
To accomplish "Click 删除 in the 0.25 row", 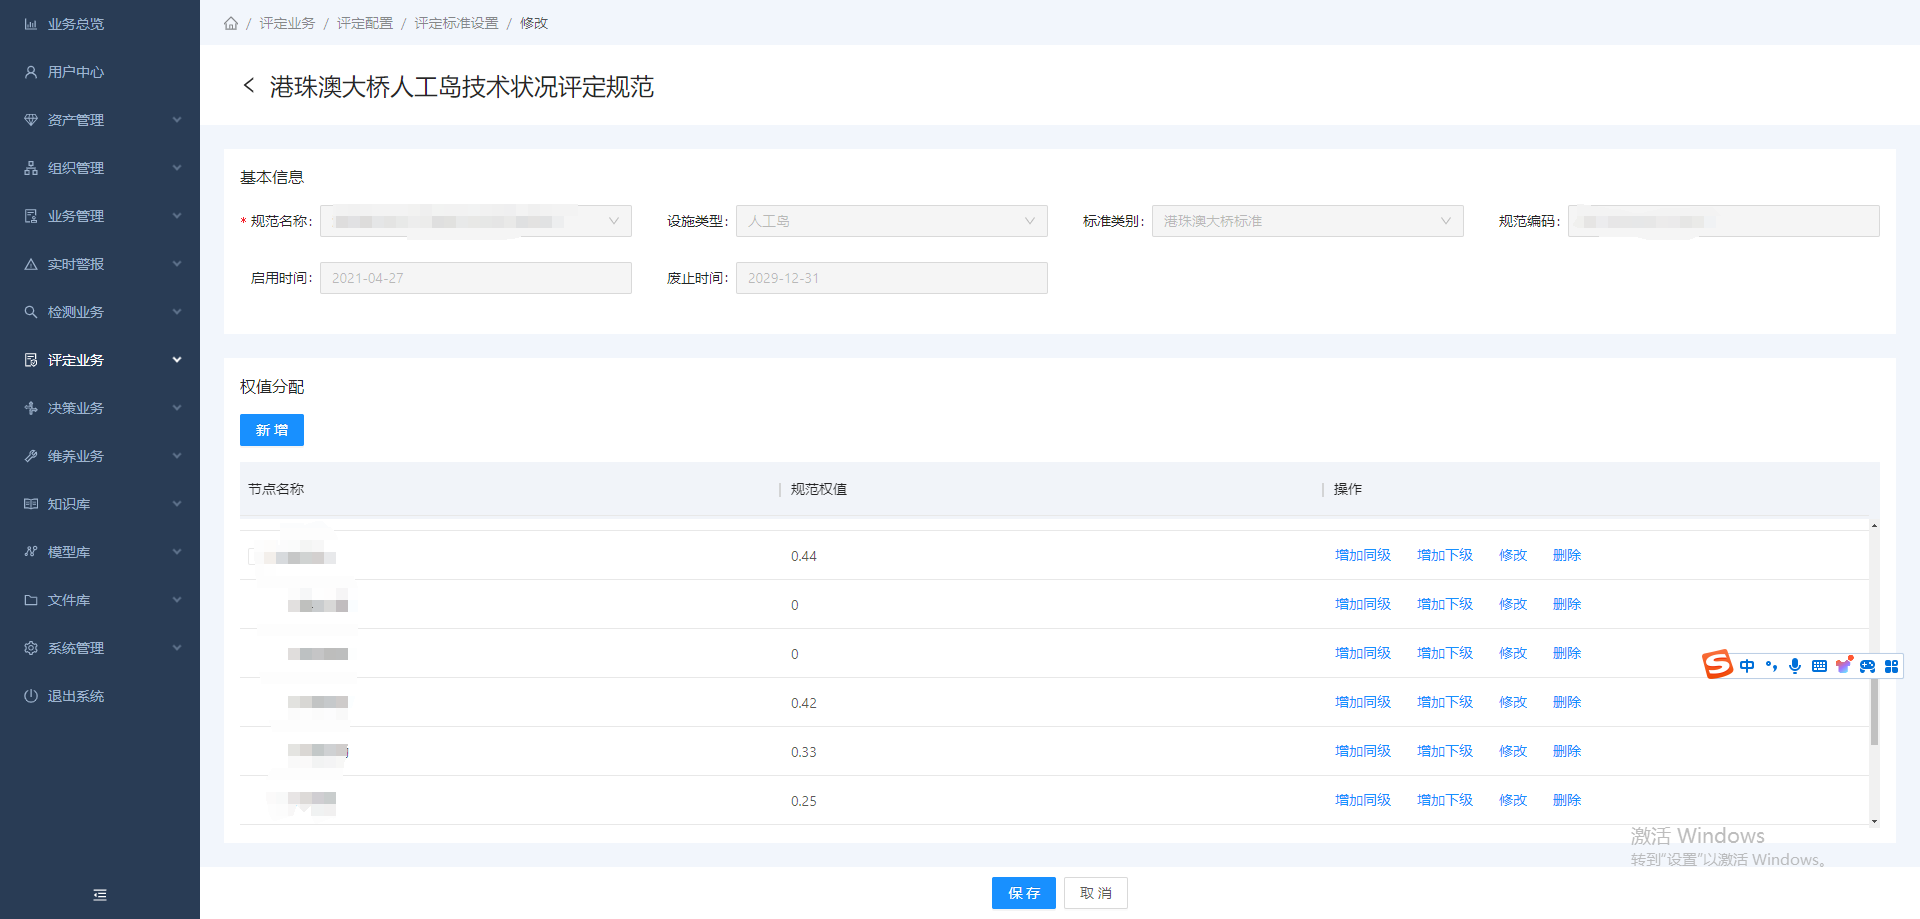I will [1567, 800].
